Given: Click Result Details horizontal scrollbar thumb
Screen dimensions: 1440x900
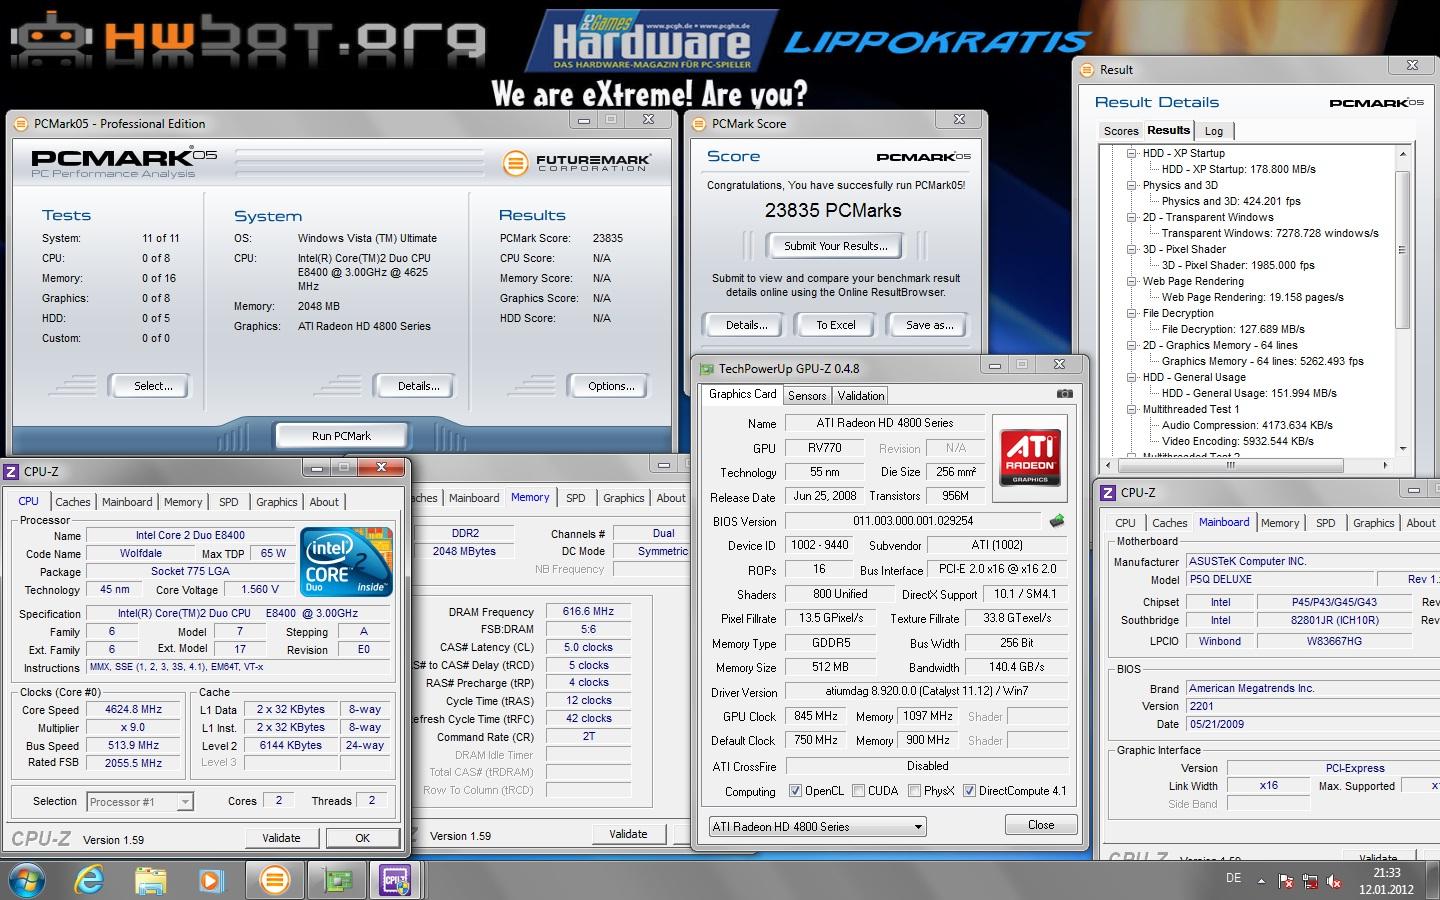Looking at the screenshot, I should click(x=1230, y=465).
